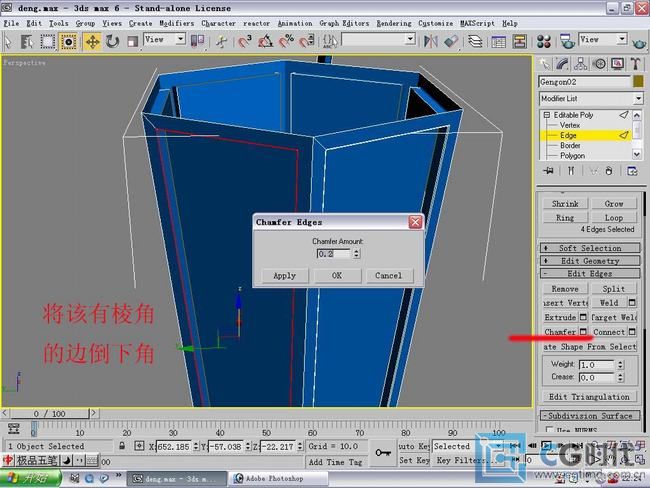Collapse the Subdivision Surface rollout
The height and width of the screenshot is (488, 650).
click(x=590, y=415)
